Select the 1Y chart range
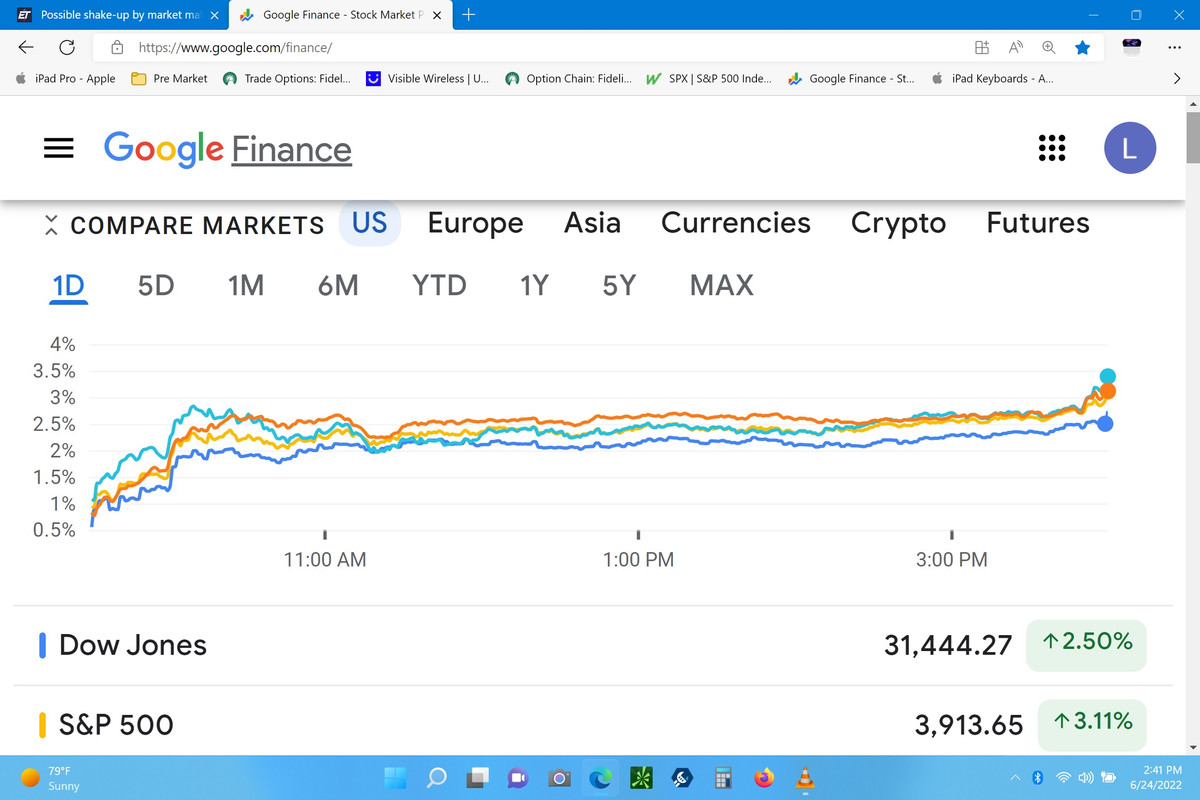Viewport: 1200px width, 800px height. coord(534,286)
